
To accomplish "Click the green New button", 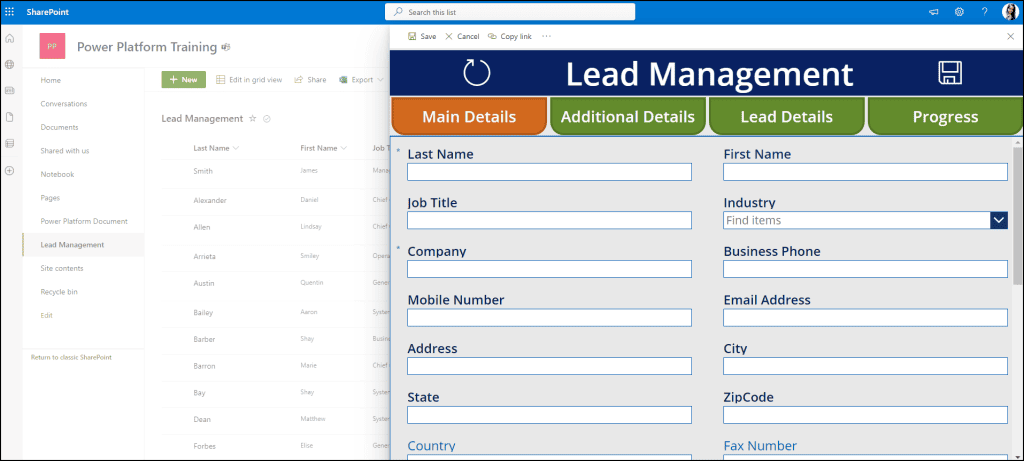I will click(x=184, y=80).
